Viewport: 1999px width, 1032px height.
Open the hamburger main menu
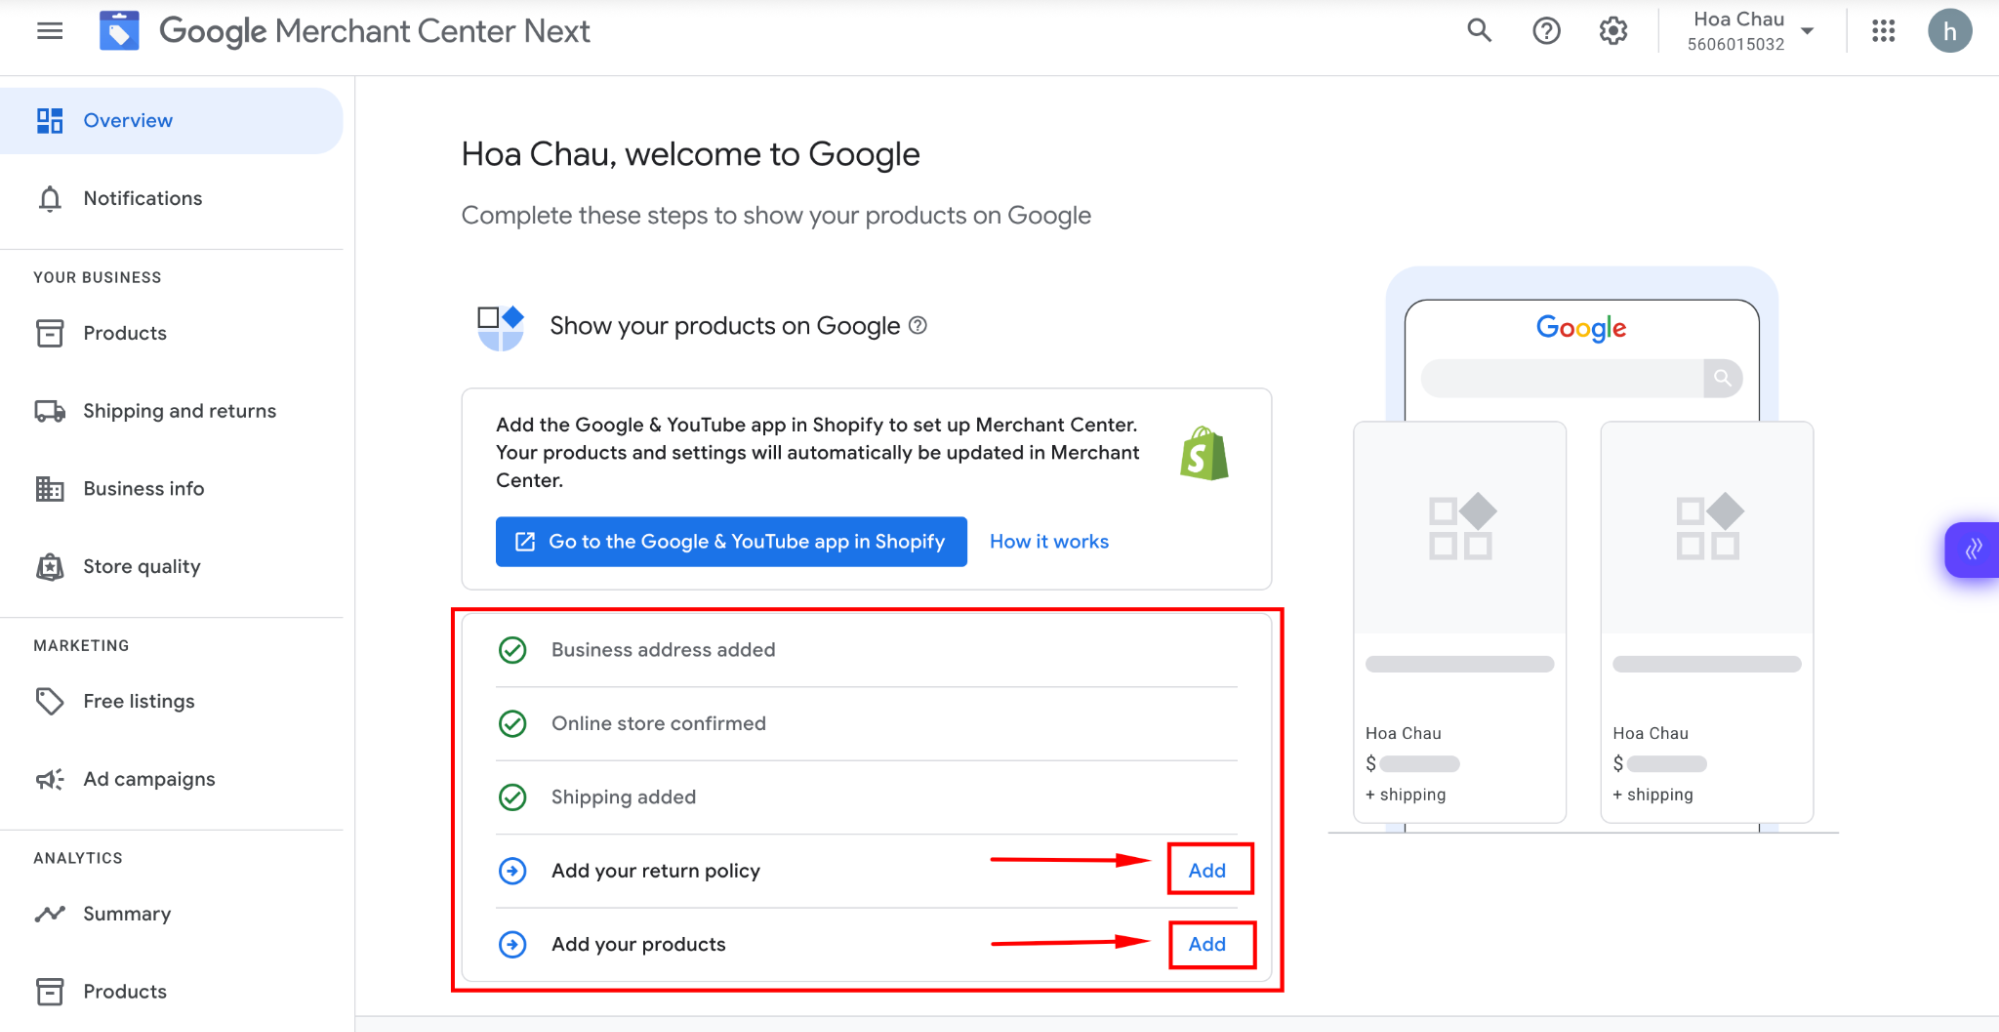coord(49,31)
